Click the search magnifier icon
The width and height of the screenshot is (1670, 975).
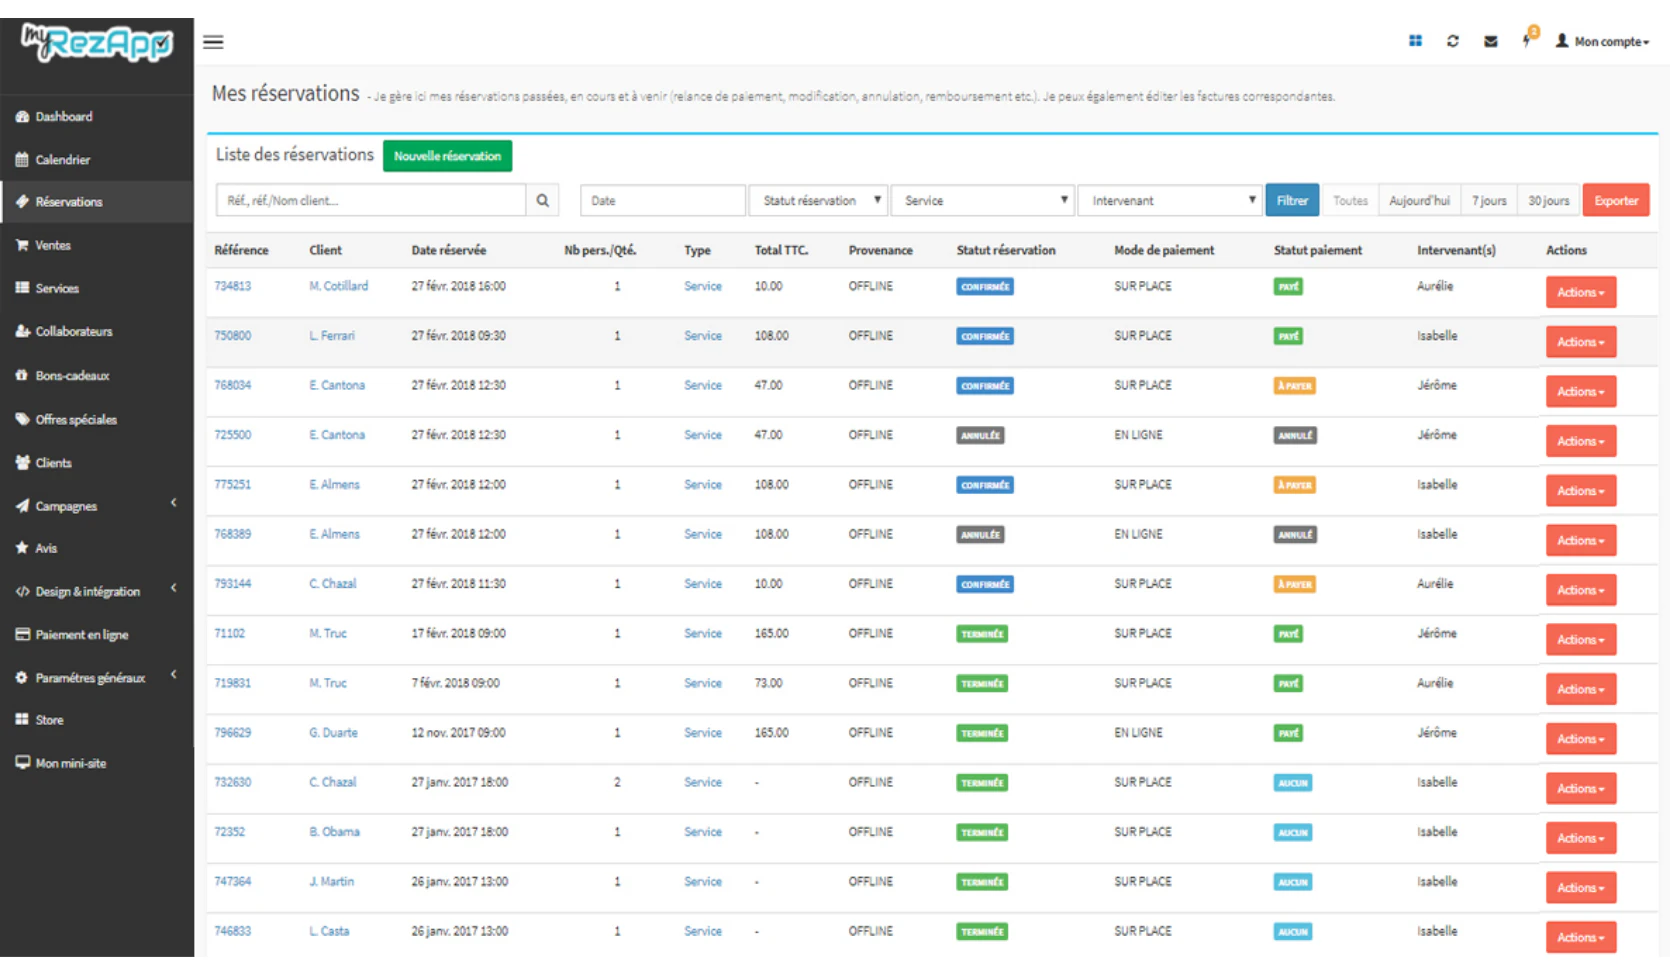coord(542,200)
